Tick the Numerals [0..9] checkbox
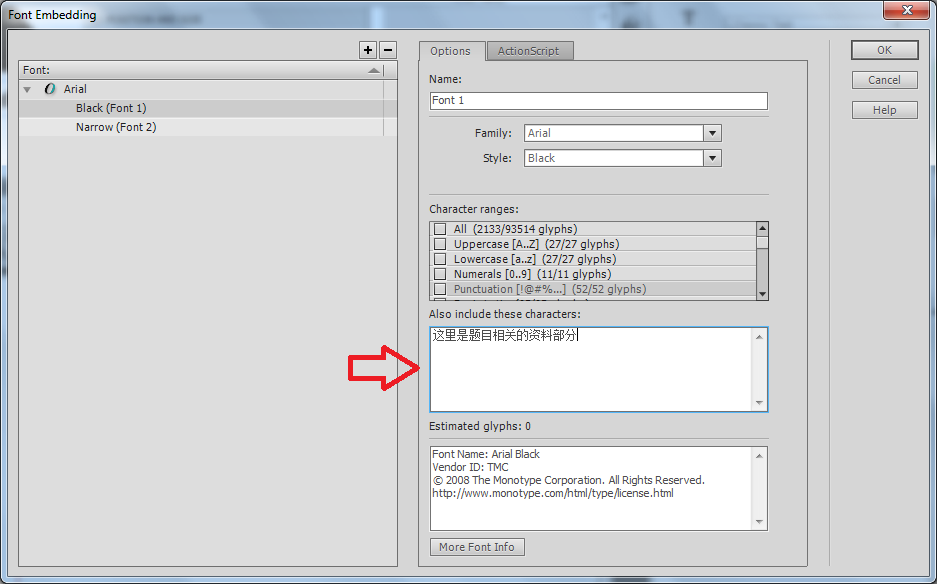 pos(440,274)
